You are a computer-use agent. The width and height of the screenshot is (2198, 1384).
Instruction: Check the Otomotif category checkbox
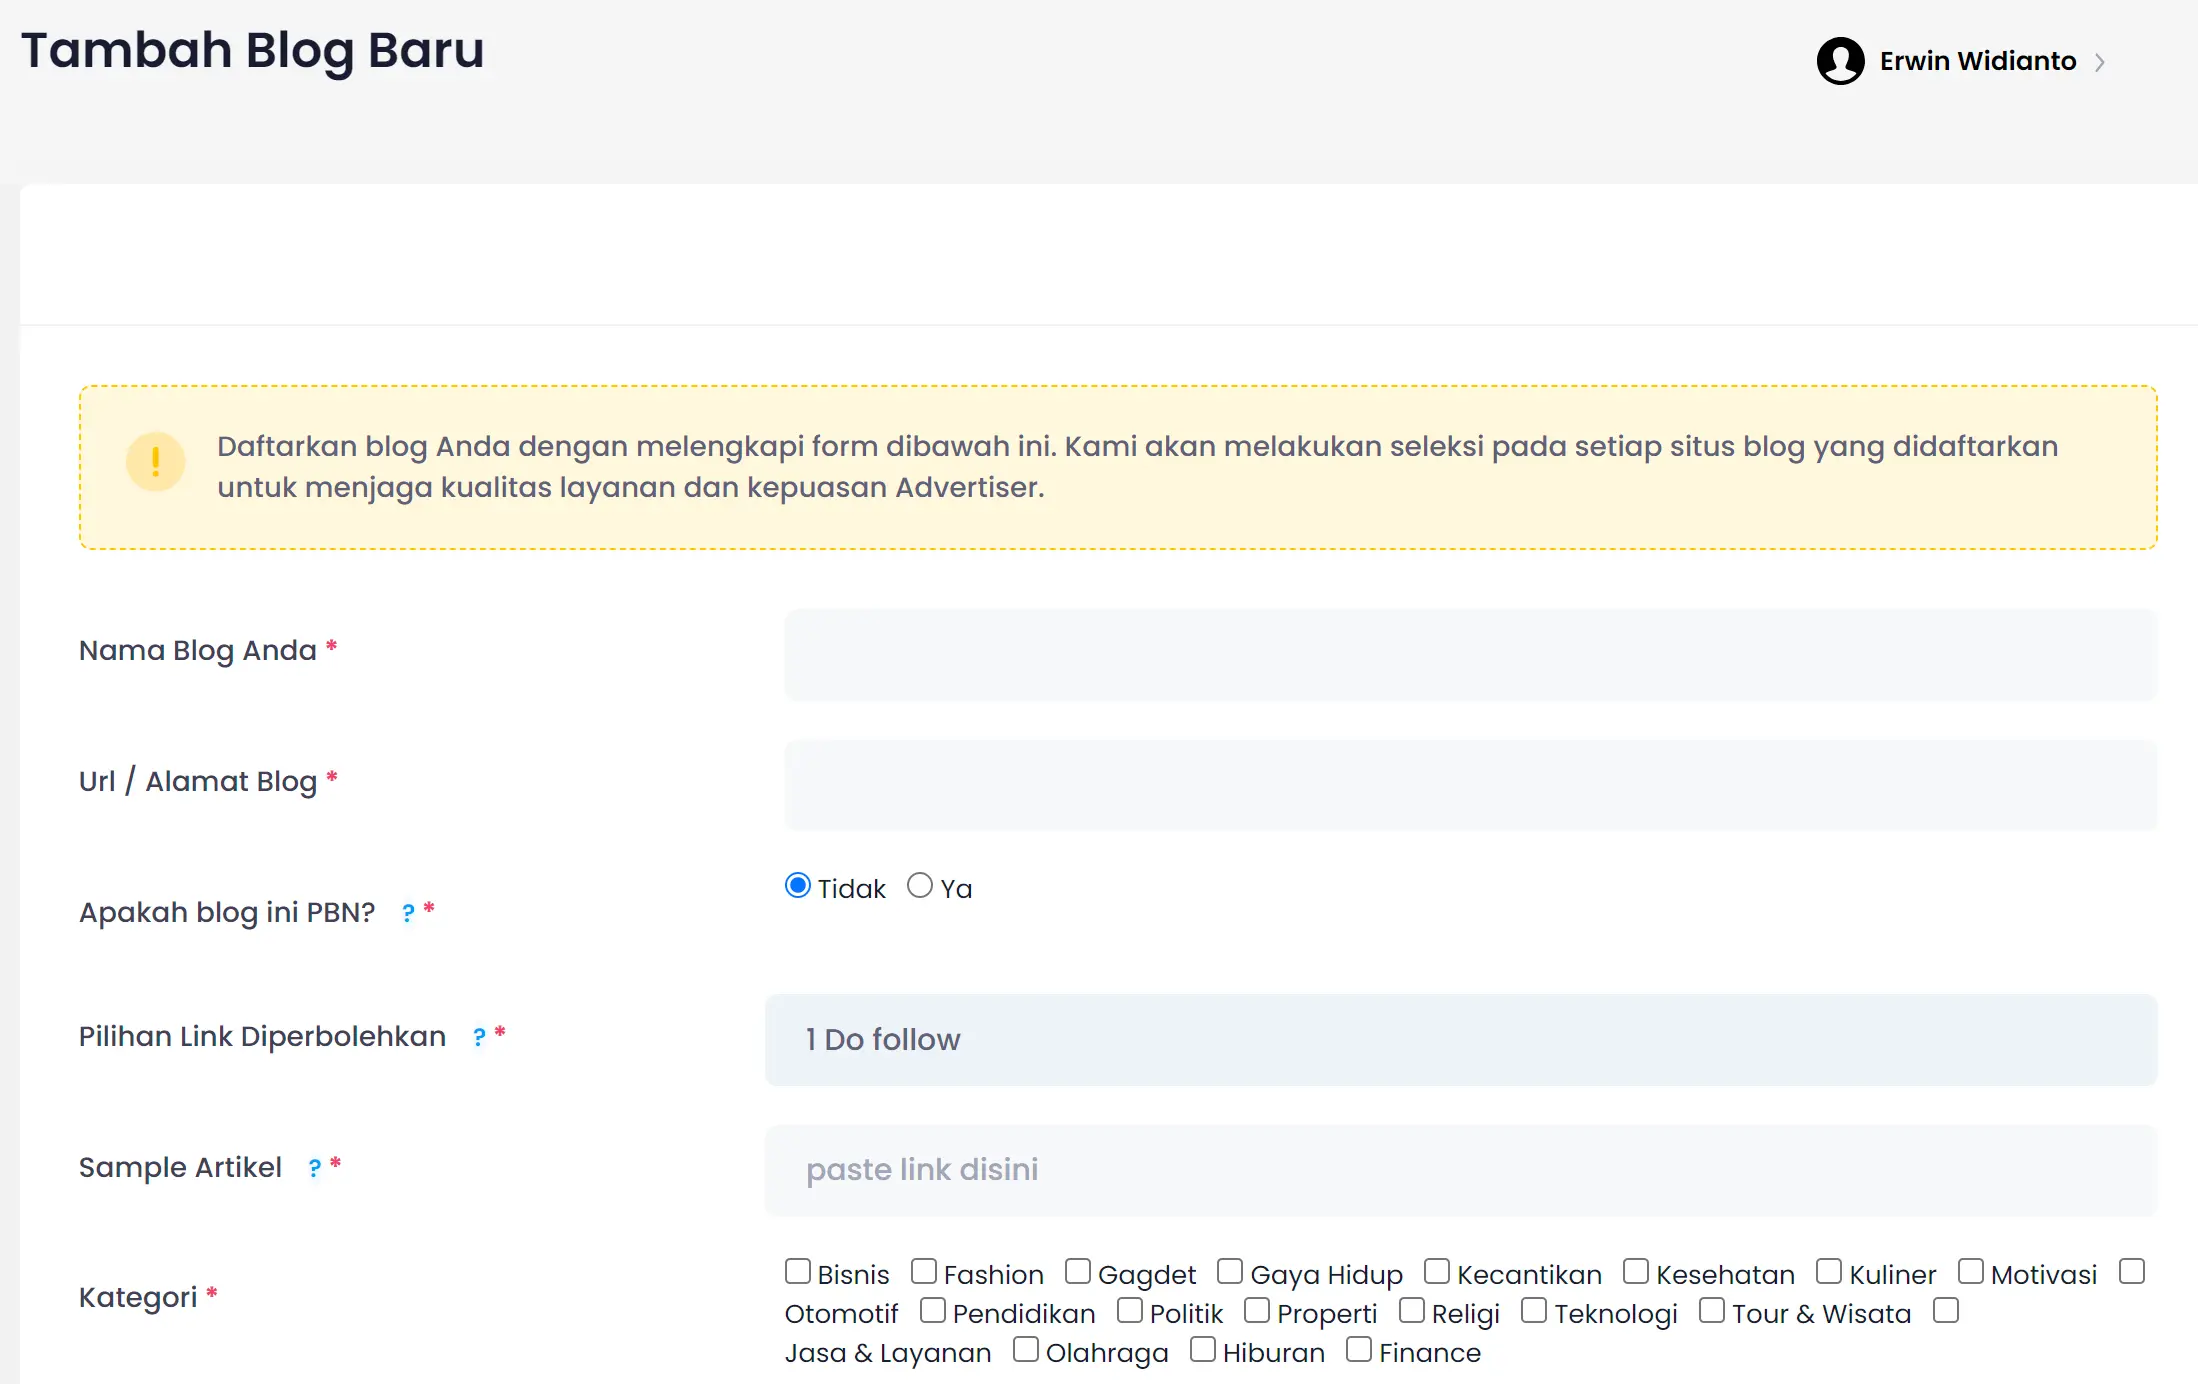coord(2132,1271)
